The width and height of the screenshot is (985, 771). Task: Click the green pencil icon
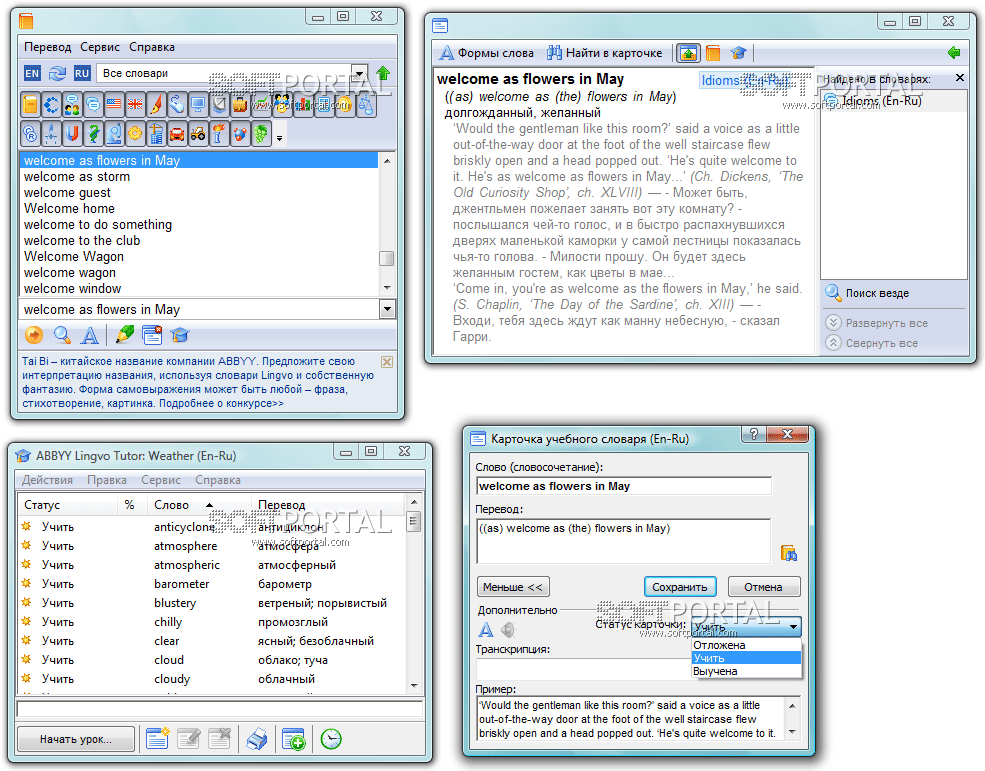point(125,335)
